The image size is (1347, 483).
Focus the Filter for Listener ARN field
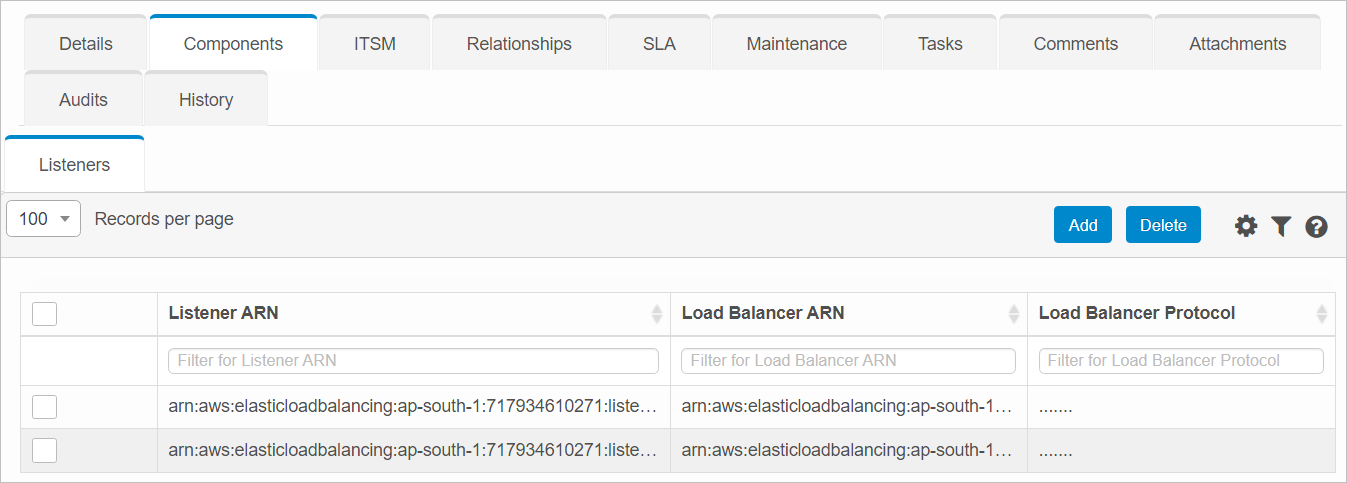point(413,361)
